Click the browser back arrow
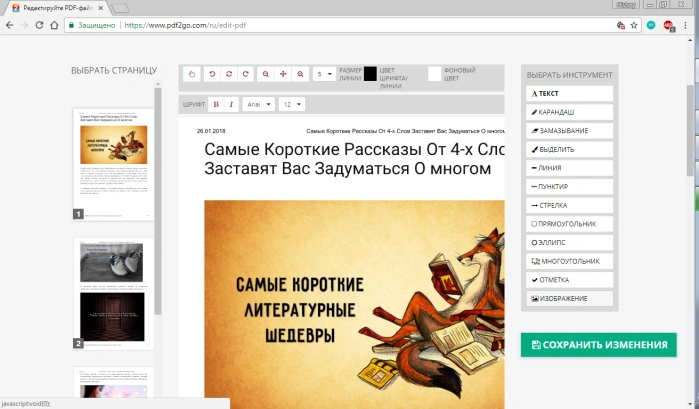Viewport: 699px width, 409px height. click(x=9, y=25)
